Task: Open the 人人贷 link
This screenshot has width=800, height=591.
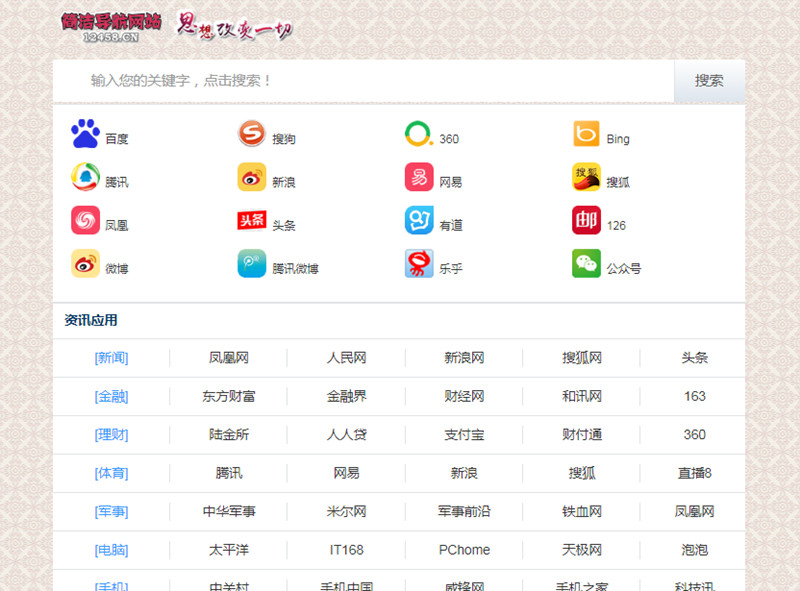Action: coord(346,435)
